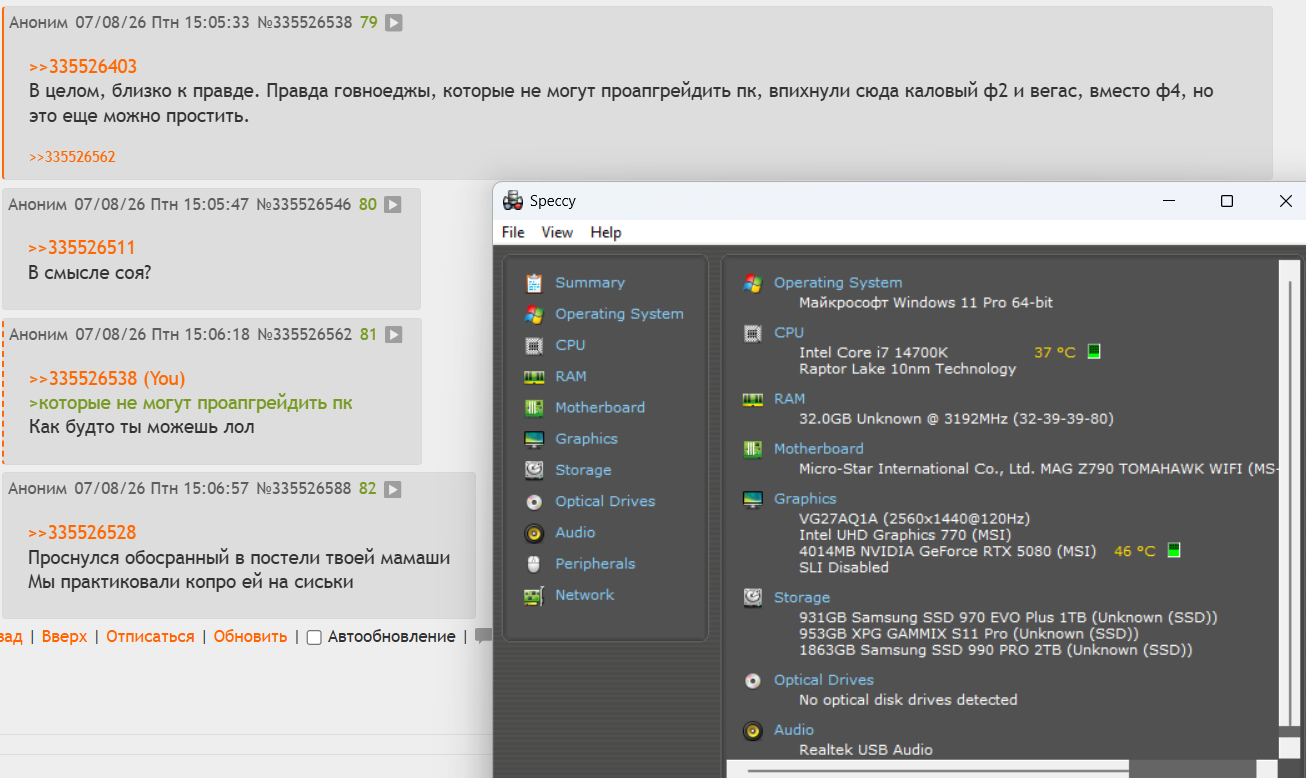This screenshot has width=1306, height=778.
Task: Open the File menu in Speccy
Action: [513, 232]
